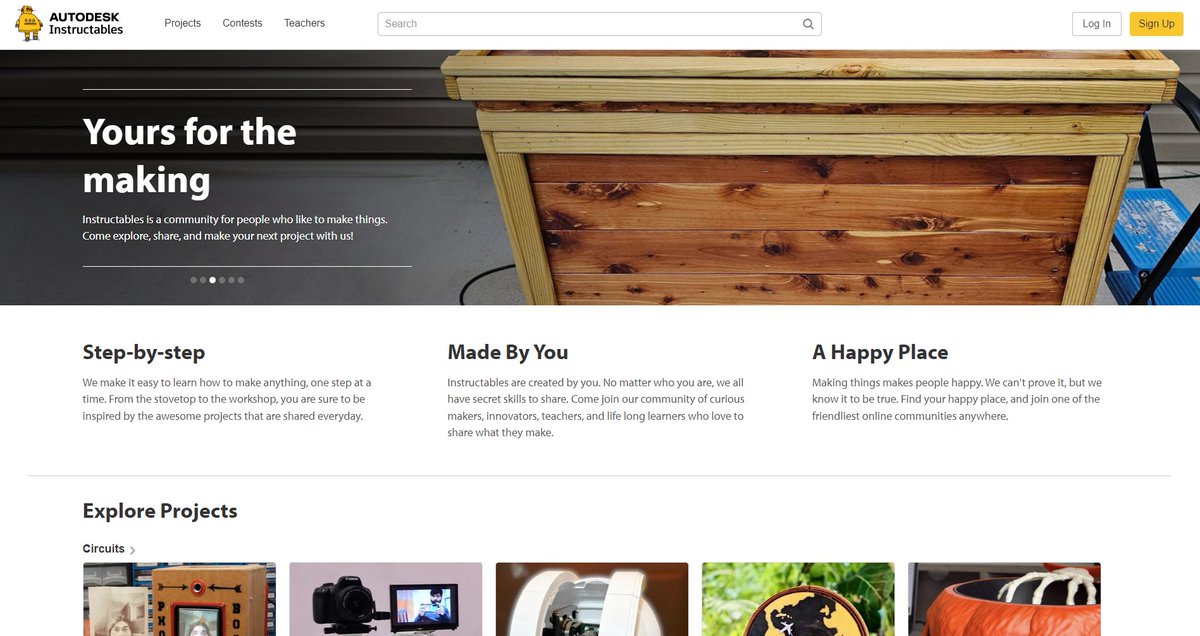
Task: Jump to the last carousel slide dot
Action: (x=240, y=280)
